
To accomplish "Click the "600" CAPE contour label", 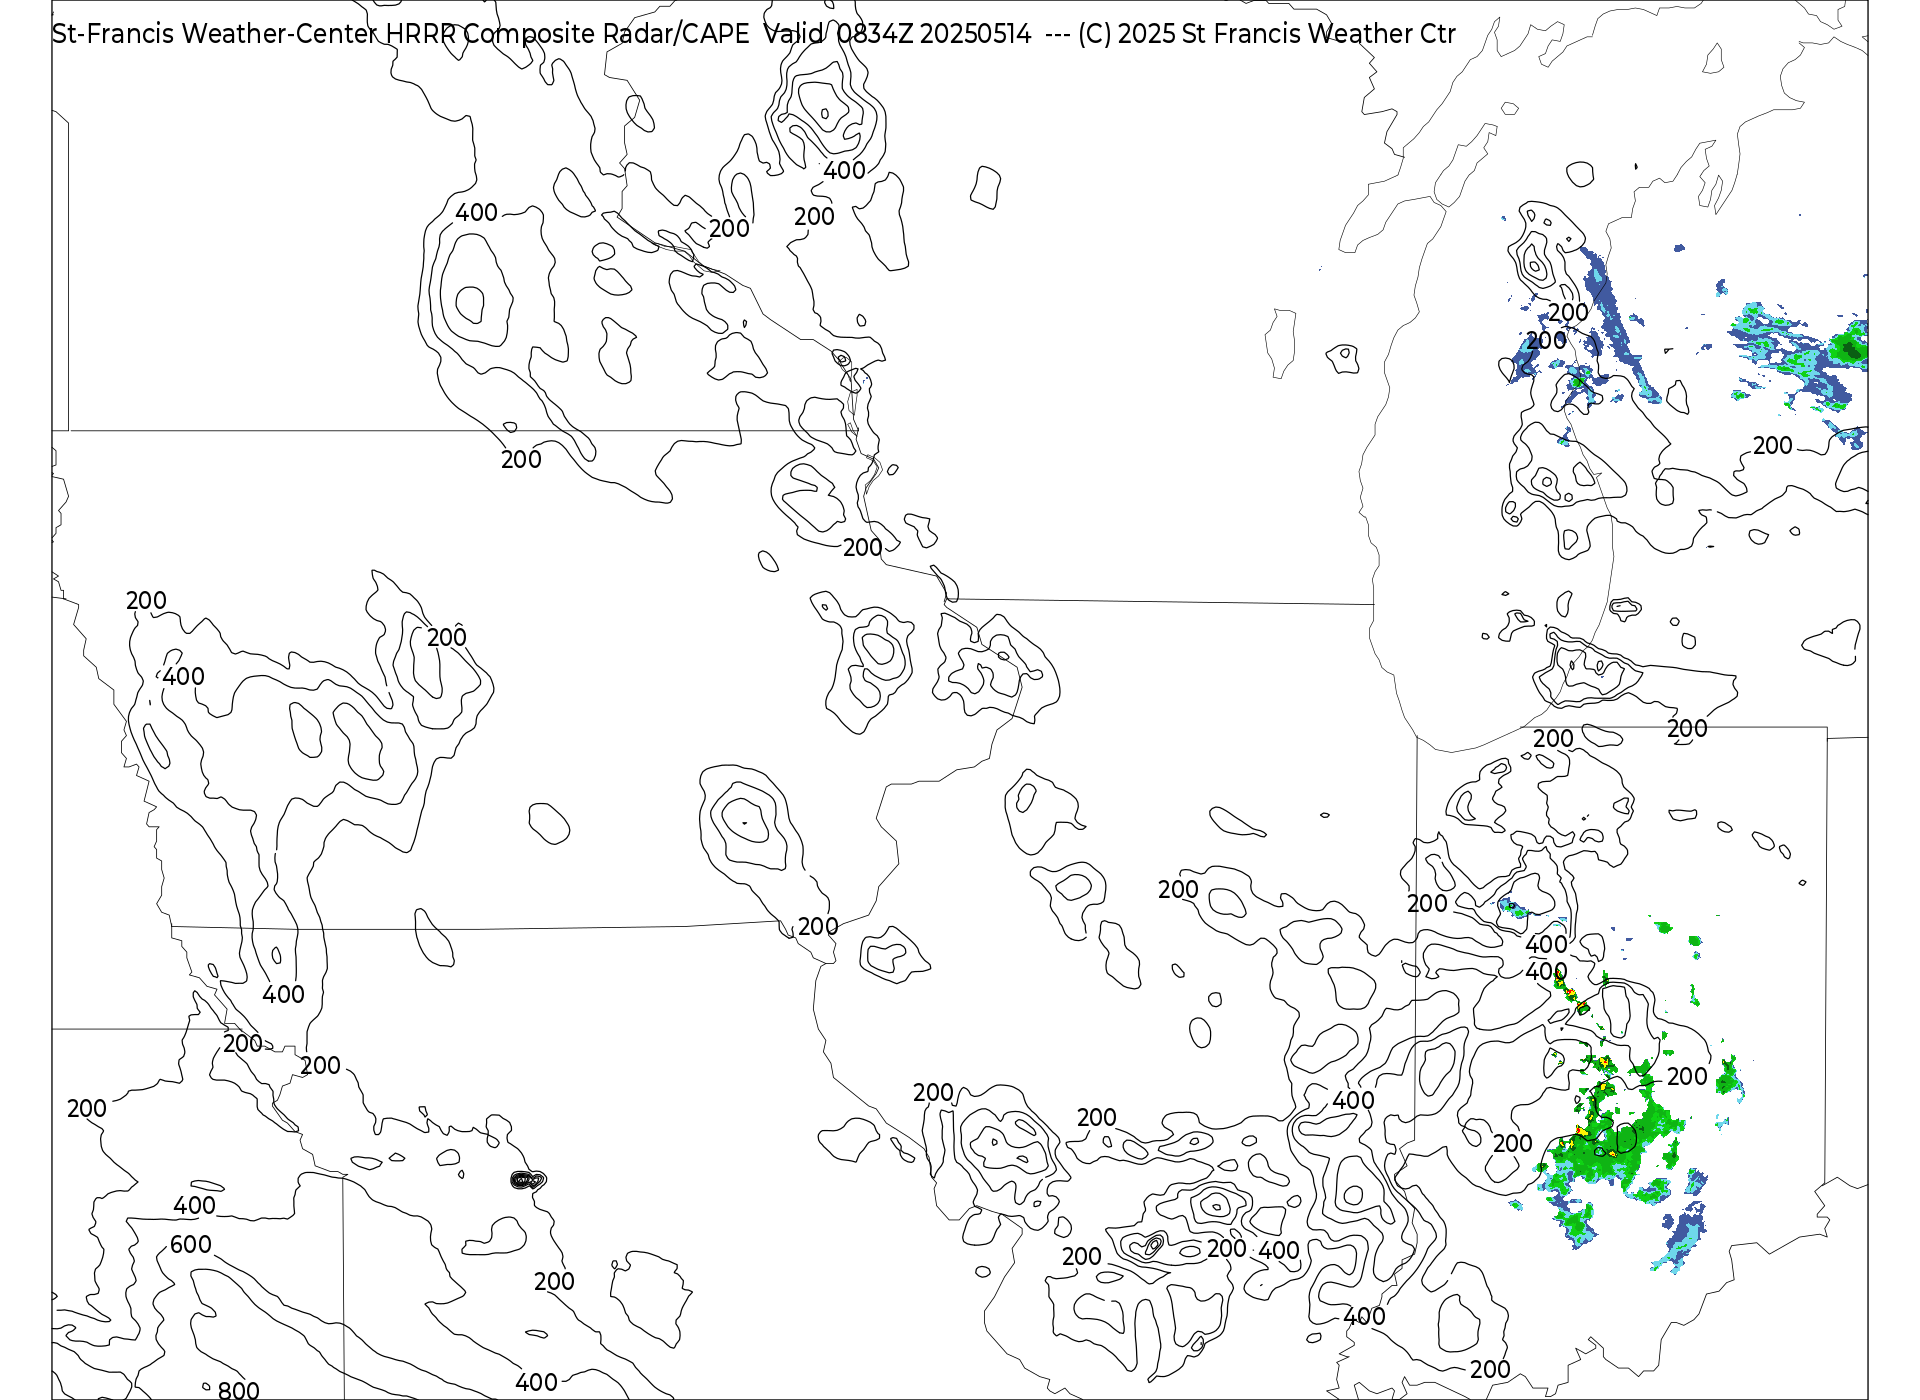I will point(191,1245).
